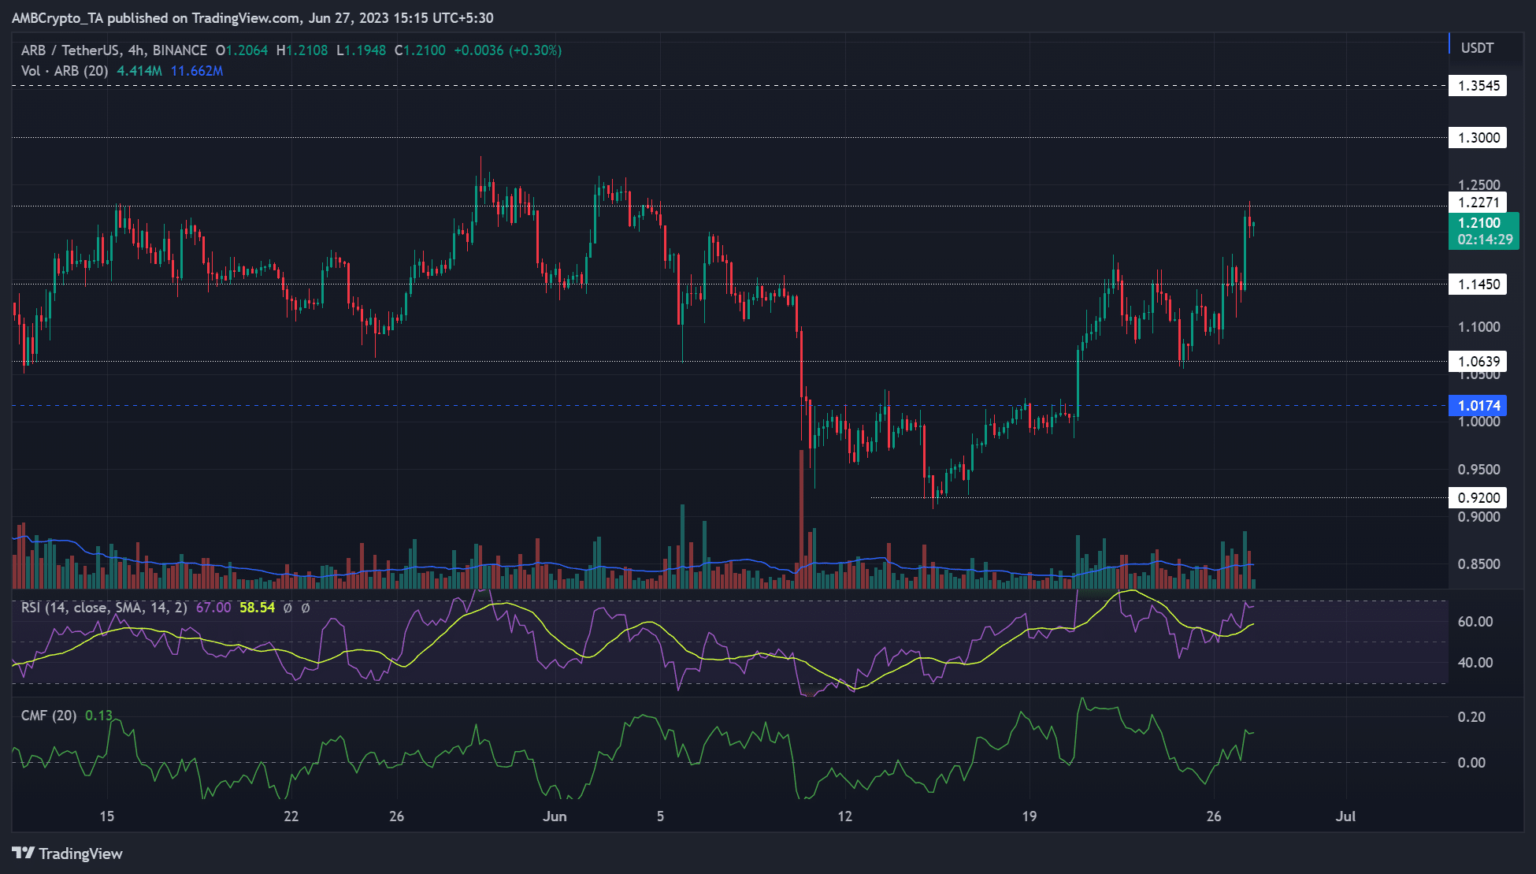Select the CMF (20) indicator legend

tap(49, 716)
